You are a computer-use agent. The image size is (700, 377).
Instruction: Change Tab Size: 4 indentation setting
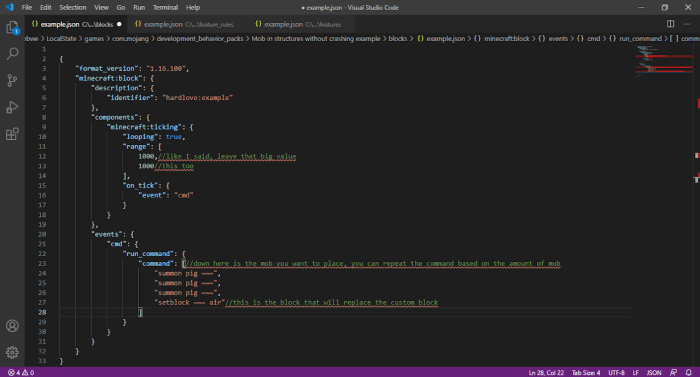[x=586, y=372]
